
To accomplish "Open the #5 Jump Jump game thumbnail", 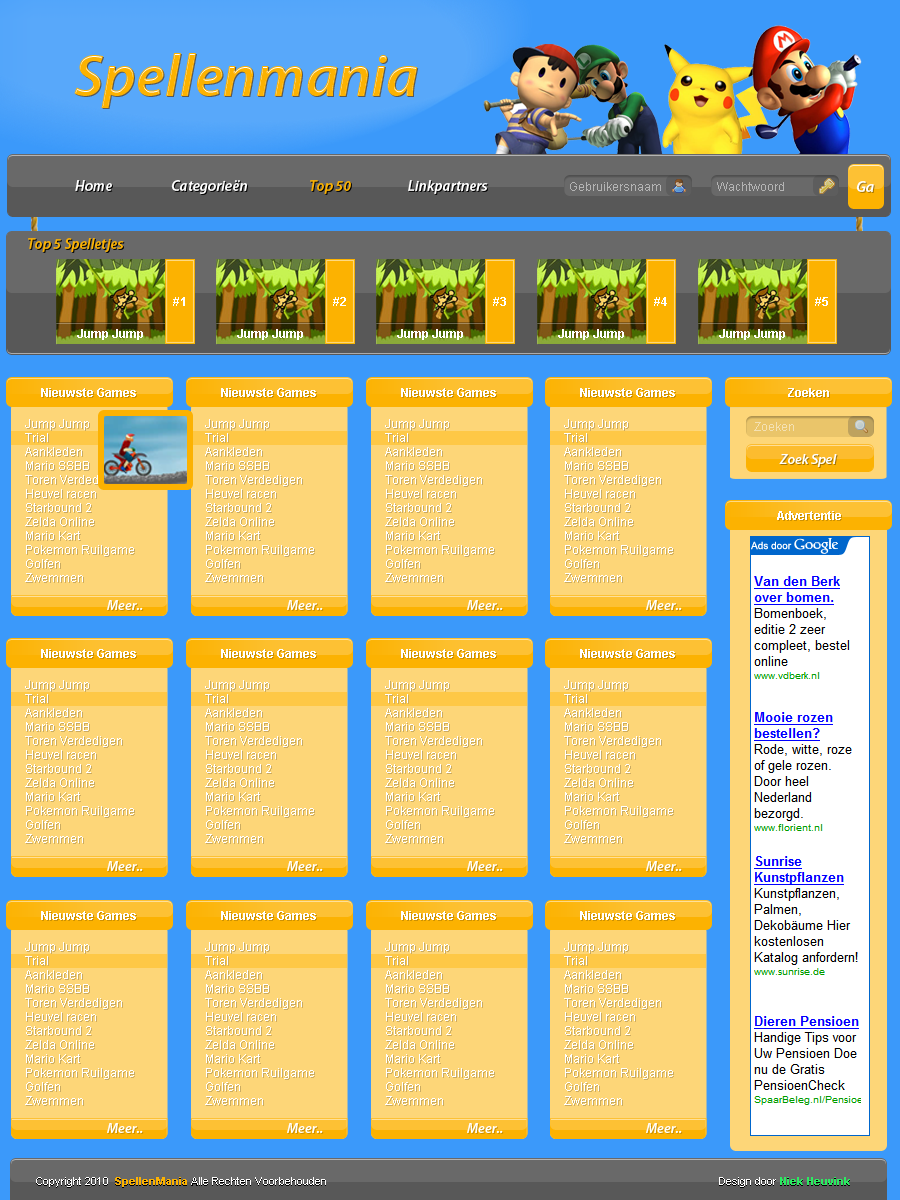I will [767, 301].
